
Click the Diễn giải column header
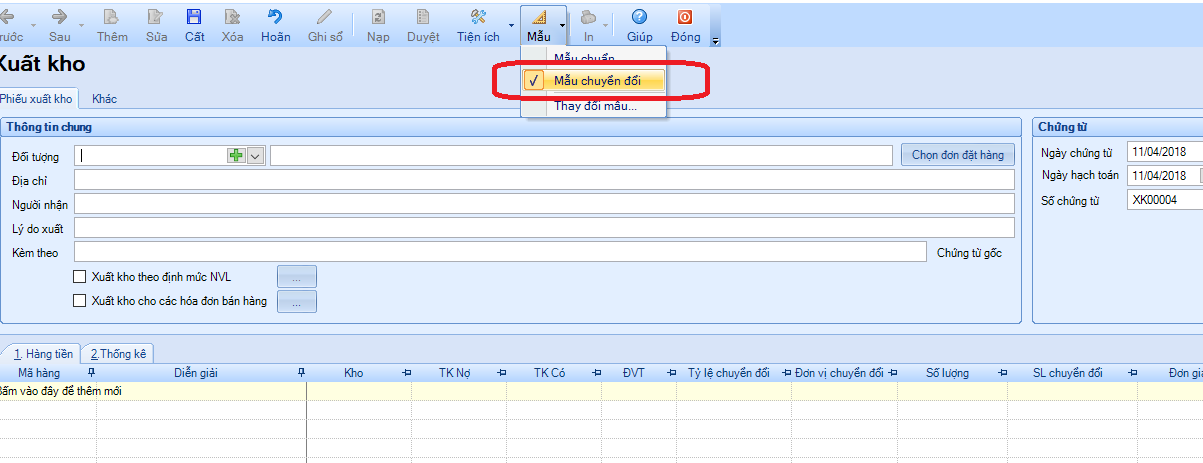(x=195, y=373)
